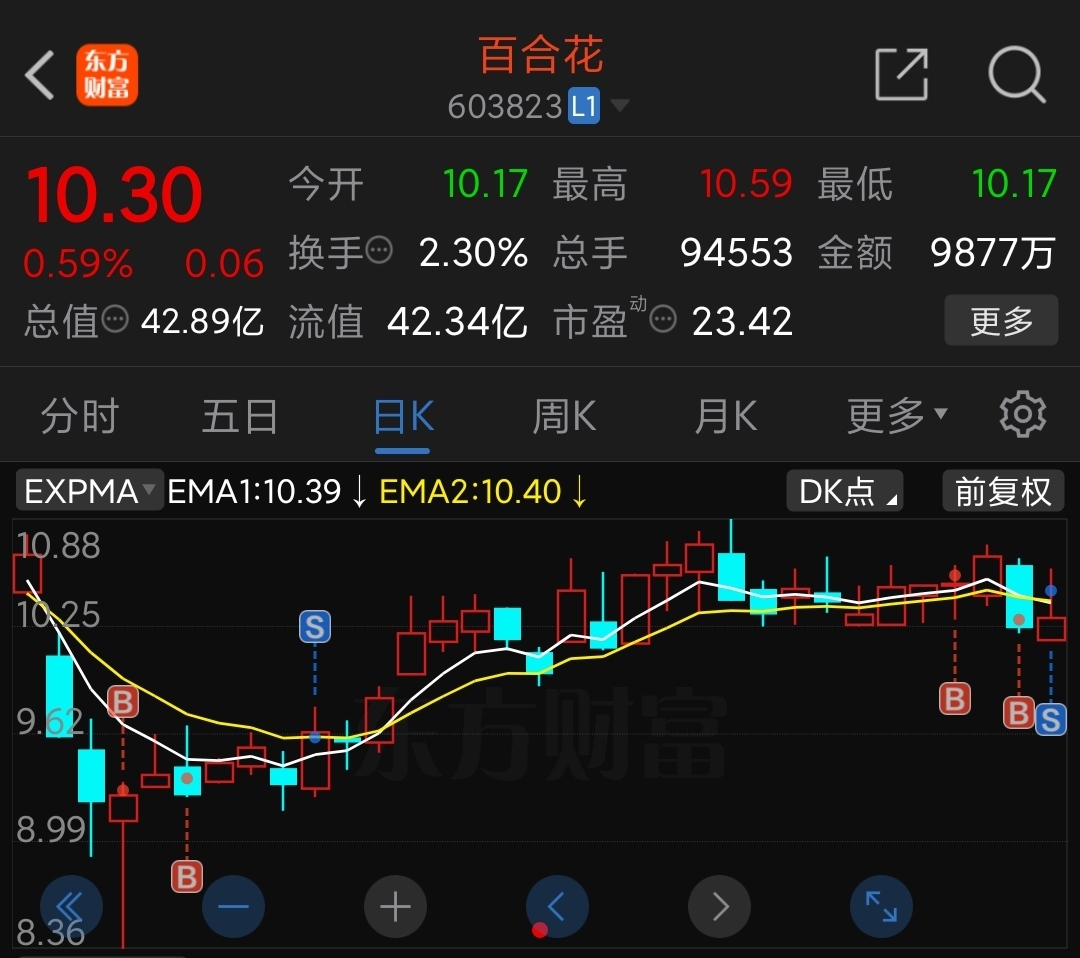Tap the info icon beside 市盈
1080x958 pixels.
tap(663, 319)
